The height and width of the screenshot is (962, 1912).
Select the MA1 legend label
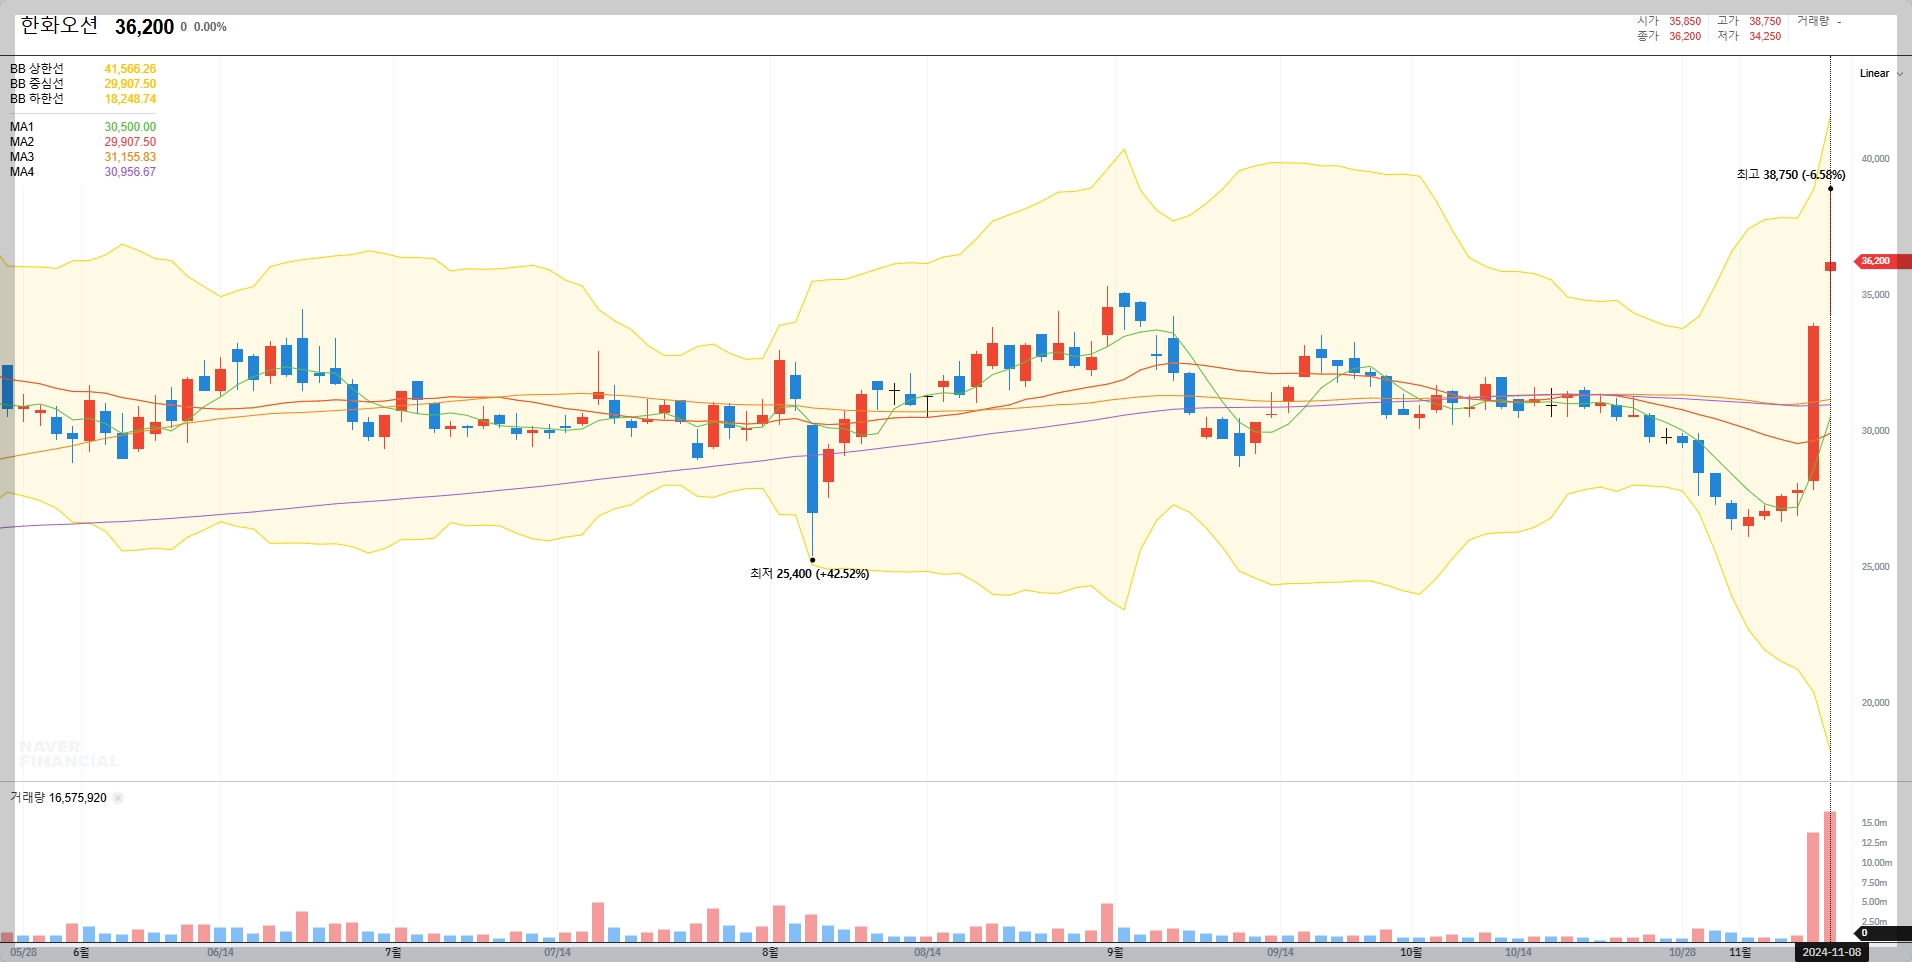pos(22,127)
